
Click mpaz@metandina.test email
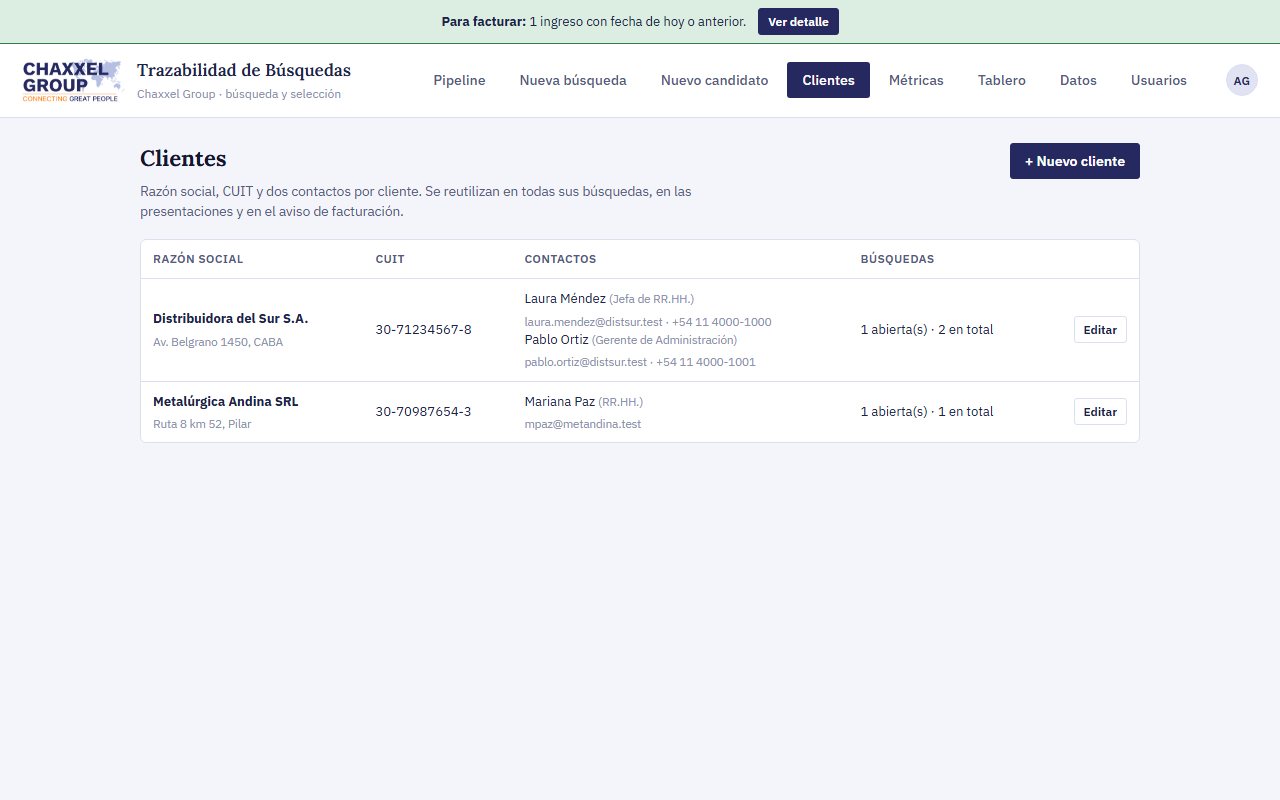pyautogui.click(x=583, y=424)
